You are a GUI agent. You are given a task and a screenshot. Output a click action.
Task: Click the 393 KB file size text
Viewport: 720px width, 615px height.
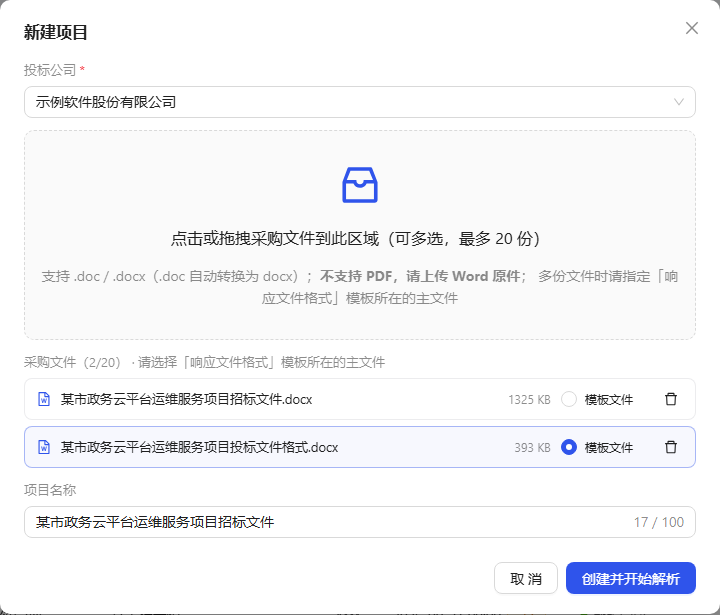coord(532,447)
